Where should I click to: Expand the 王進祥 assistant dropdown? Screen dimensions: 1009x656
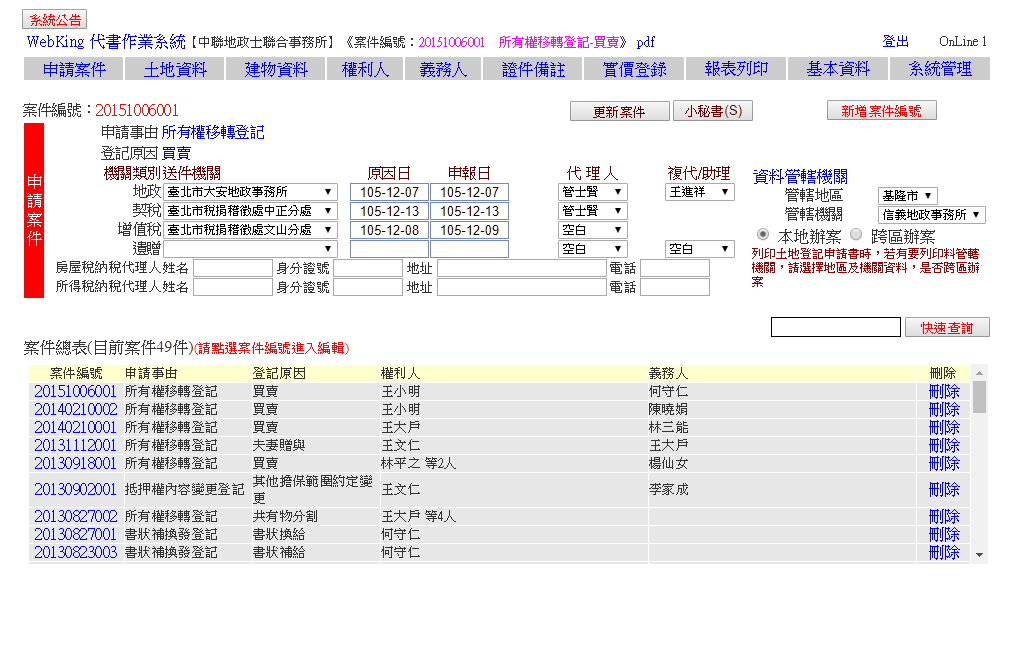[x=699, y=192]
